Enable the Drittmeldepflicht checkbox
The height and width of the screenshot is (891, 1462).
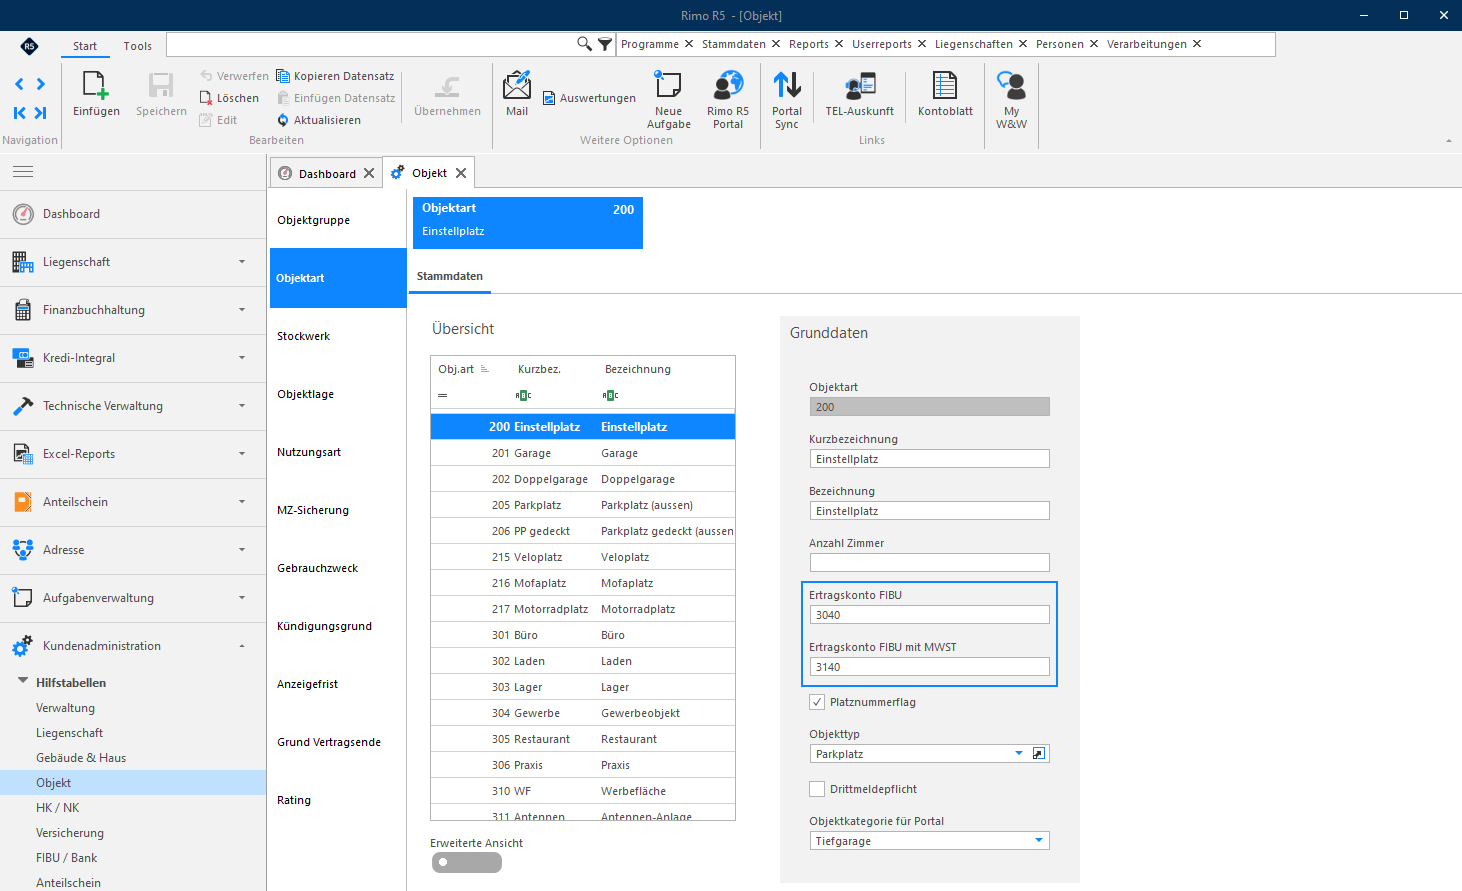[817, 789]
